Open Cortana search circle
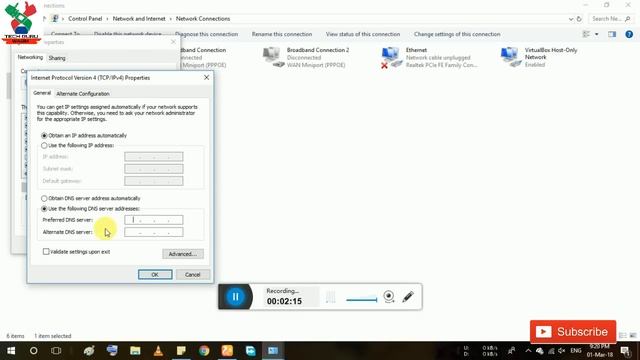This screenshot has height=360, width=640. (x=33, y=351)
